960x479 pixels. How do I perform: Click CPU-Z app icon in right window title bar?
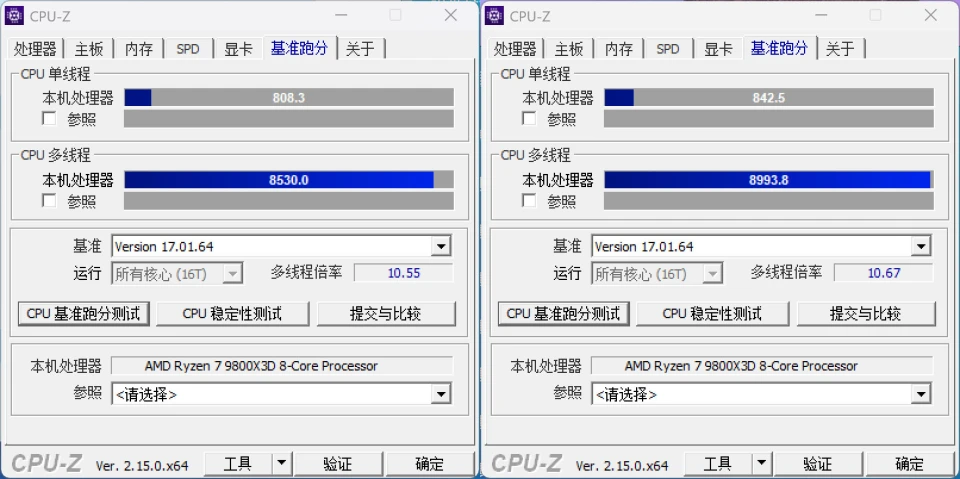pos(495,15)
